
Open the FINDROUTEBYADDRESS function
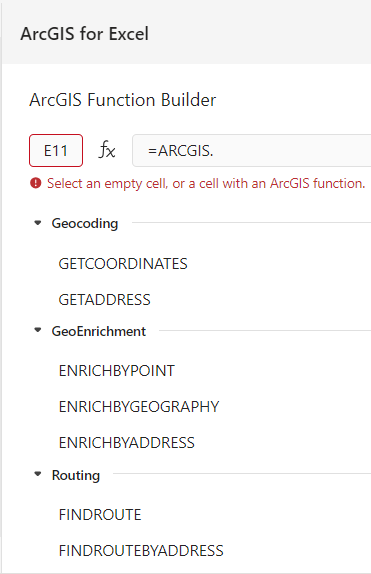141,551
